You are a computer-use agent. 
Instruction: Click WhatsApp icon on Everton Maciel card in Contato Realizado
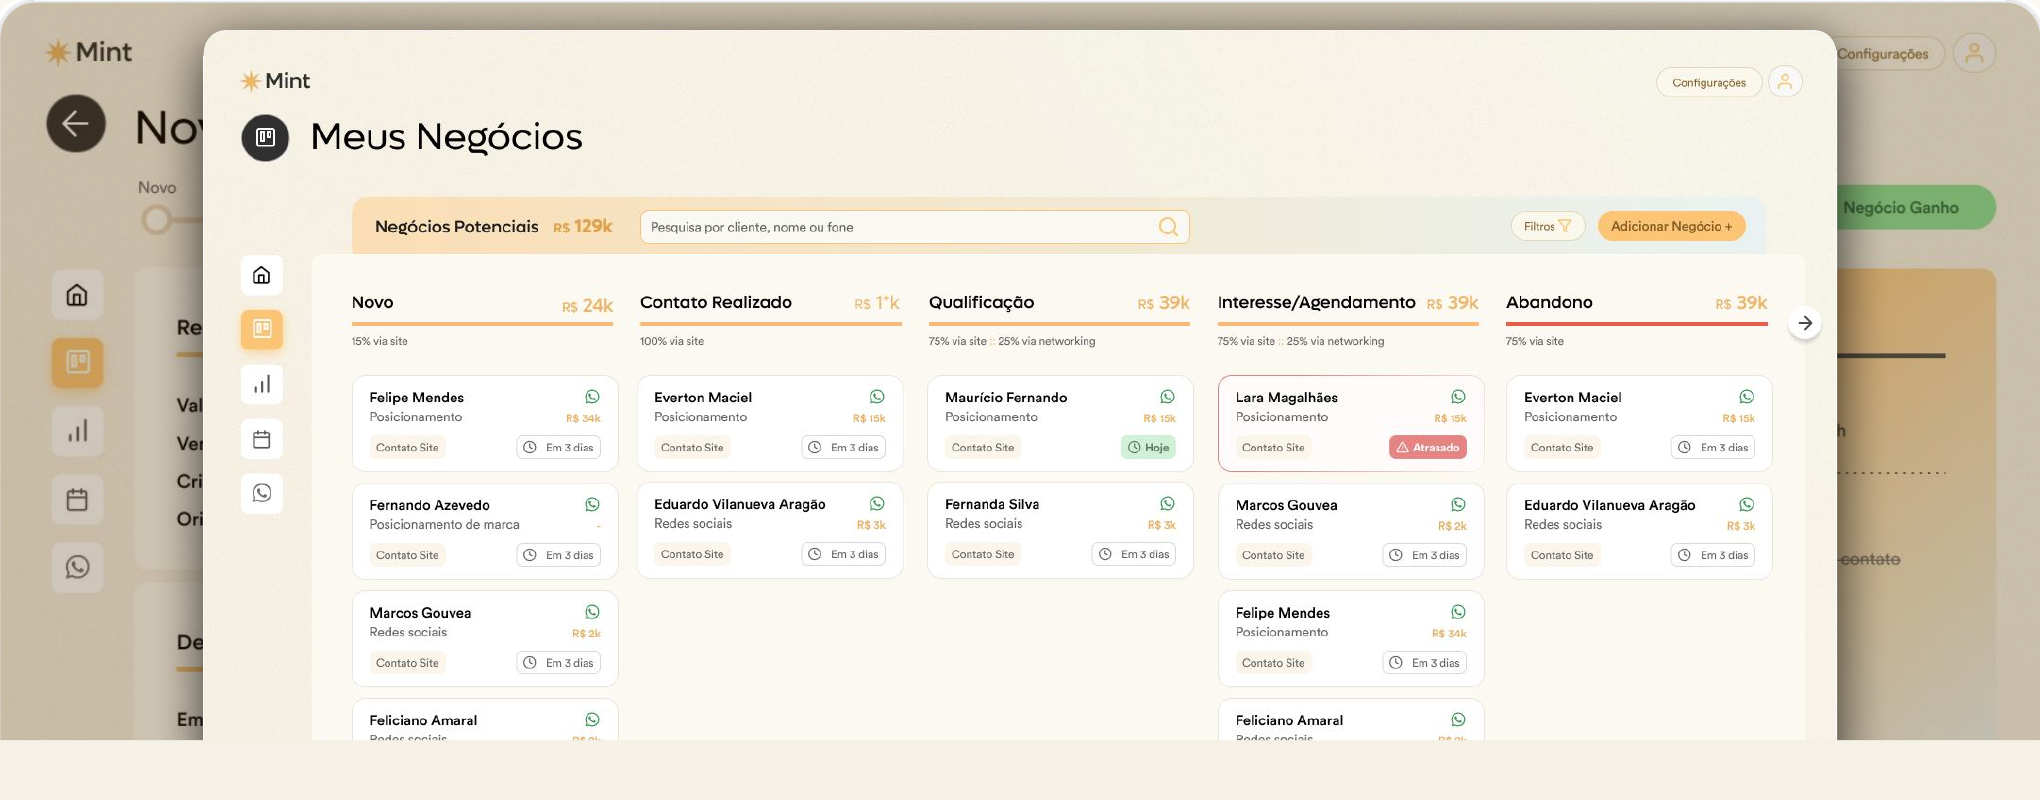[877, 397]
